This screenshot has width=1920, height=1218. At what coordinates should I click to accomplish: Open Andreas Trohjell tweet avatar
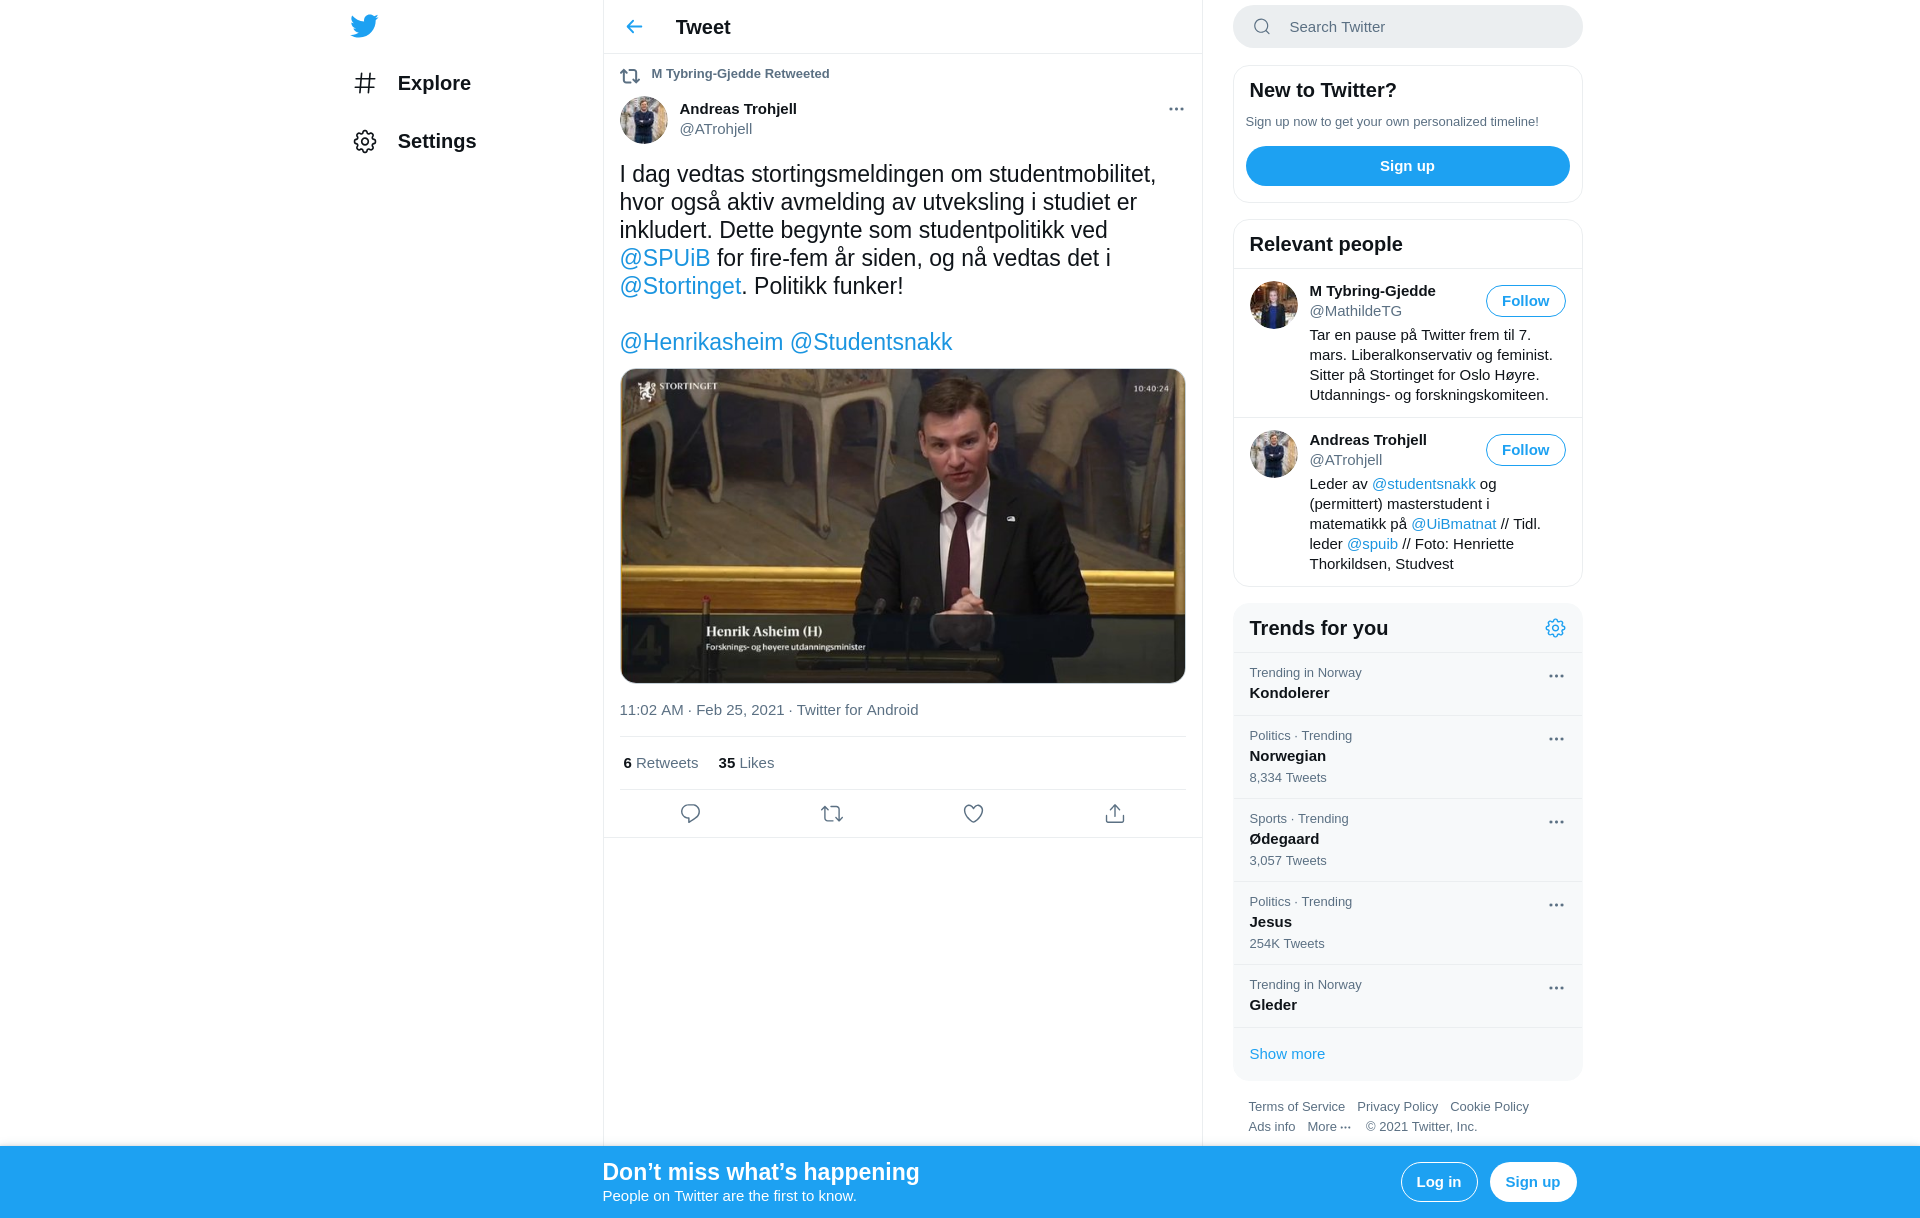click(x=644, y=120)
